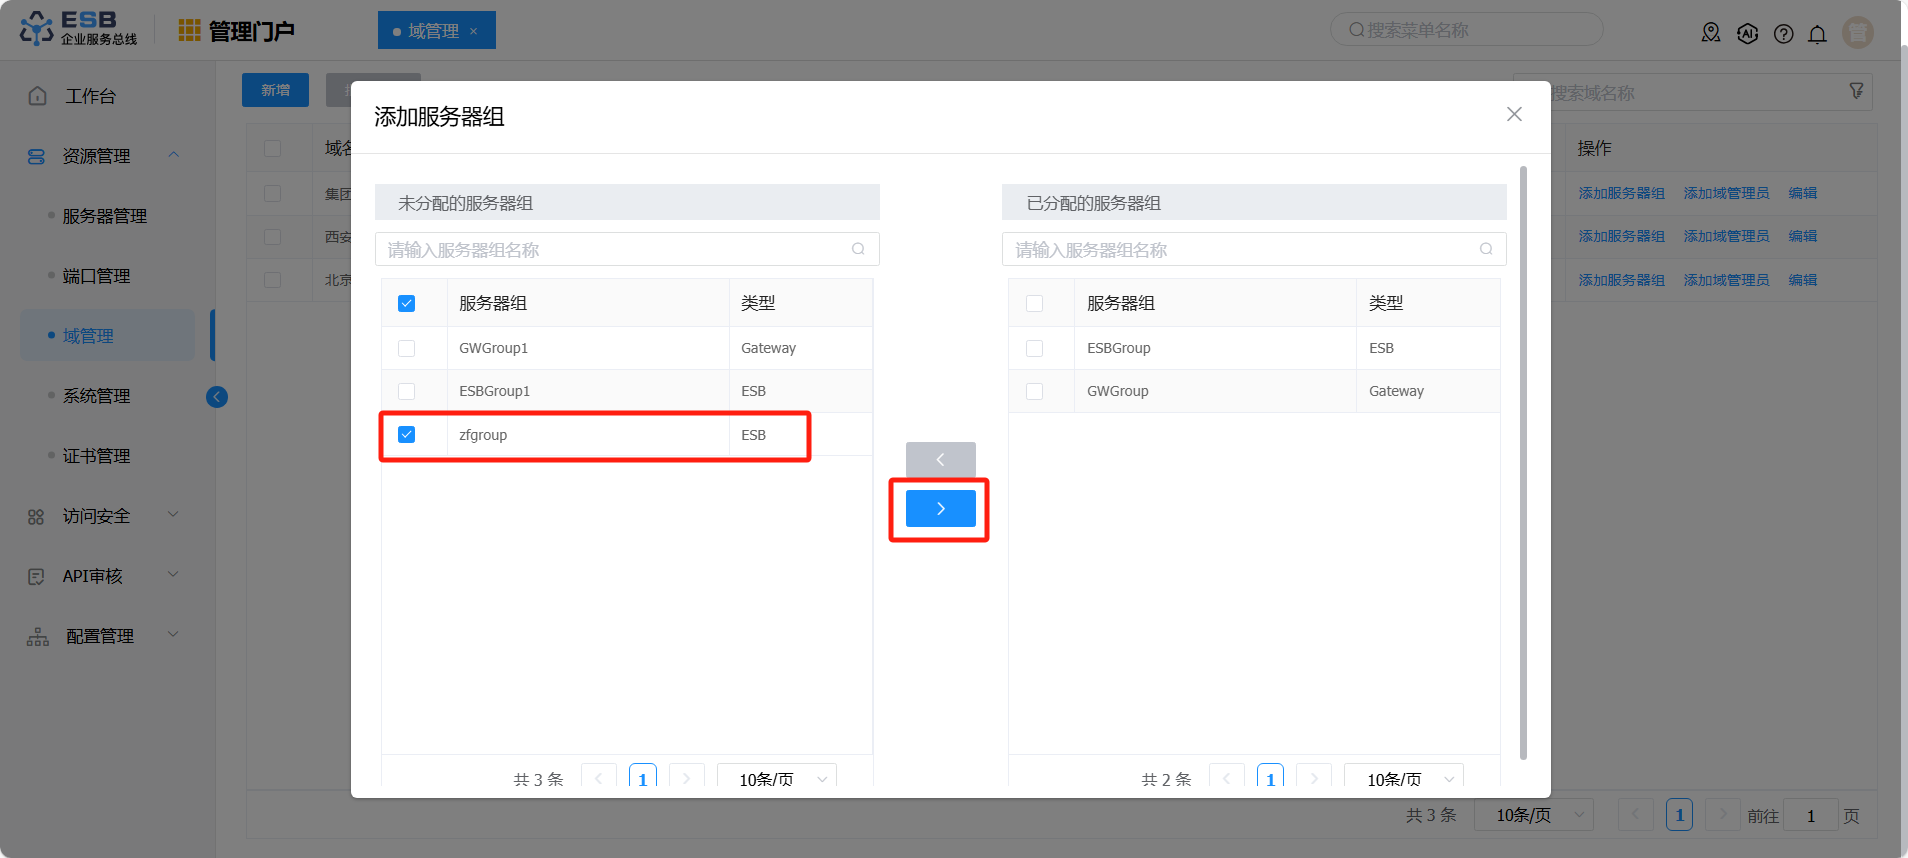This screenshot has width=1908, height=858.
Task: Focus 请输入服务器组名称 field under 未分配的服务器组
Action: pos(627,249)
